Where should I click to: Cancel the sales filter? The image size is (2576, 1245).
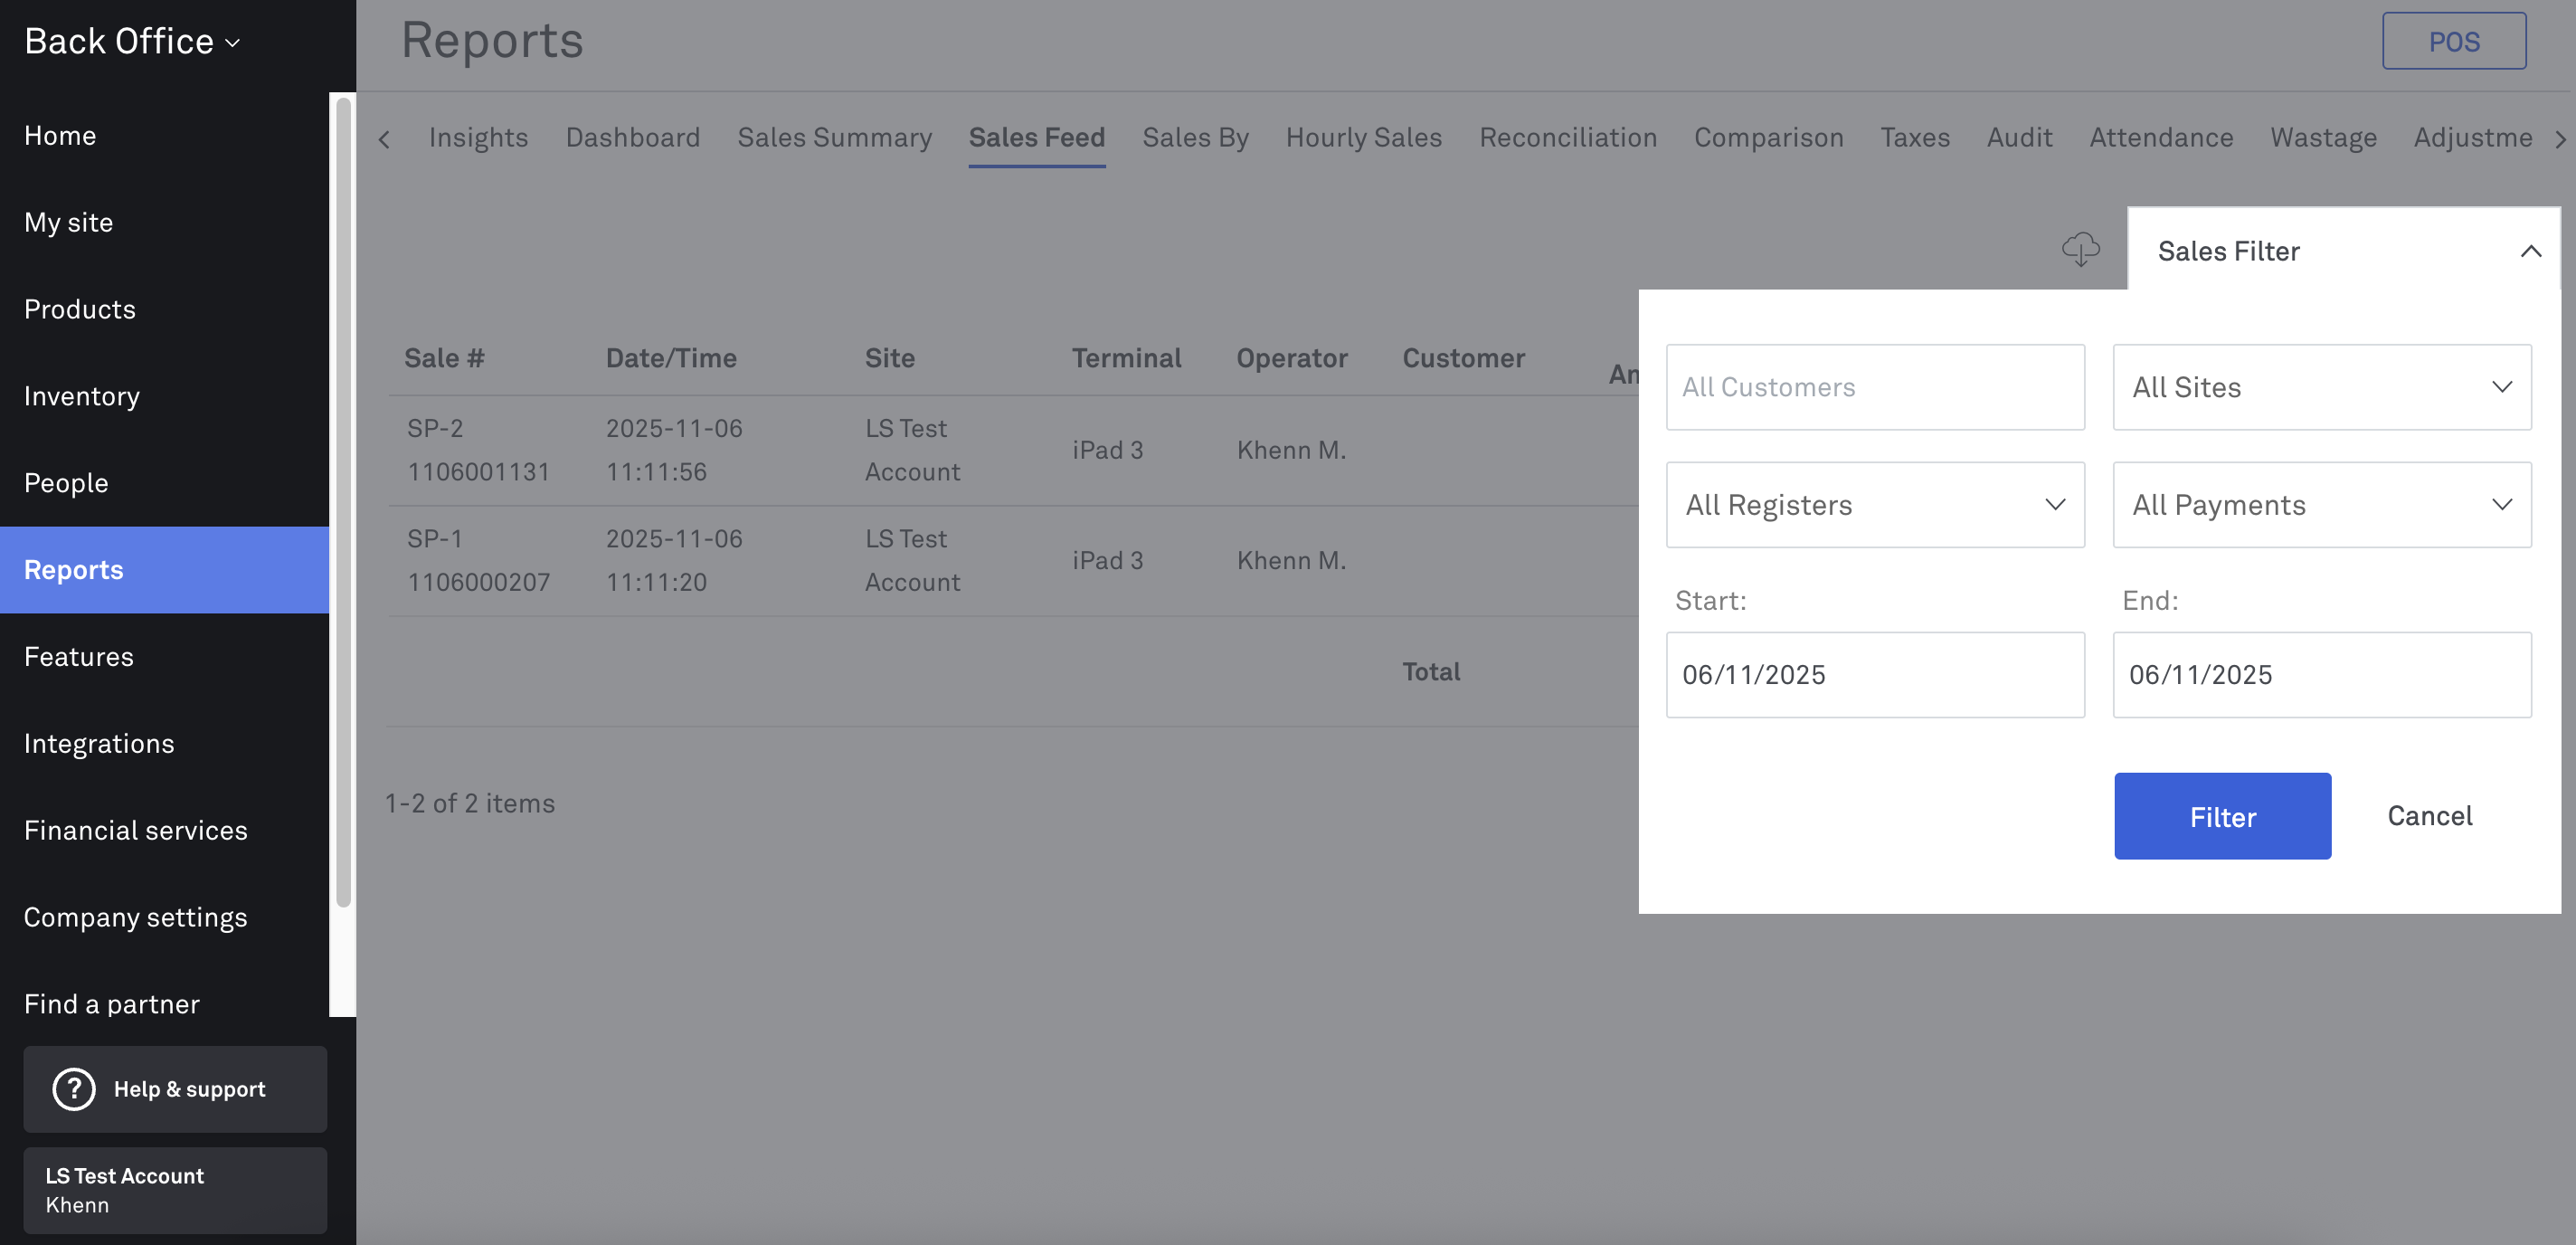2429,815
